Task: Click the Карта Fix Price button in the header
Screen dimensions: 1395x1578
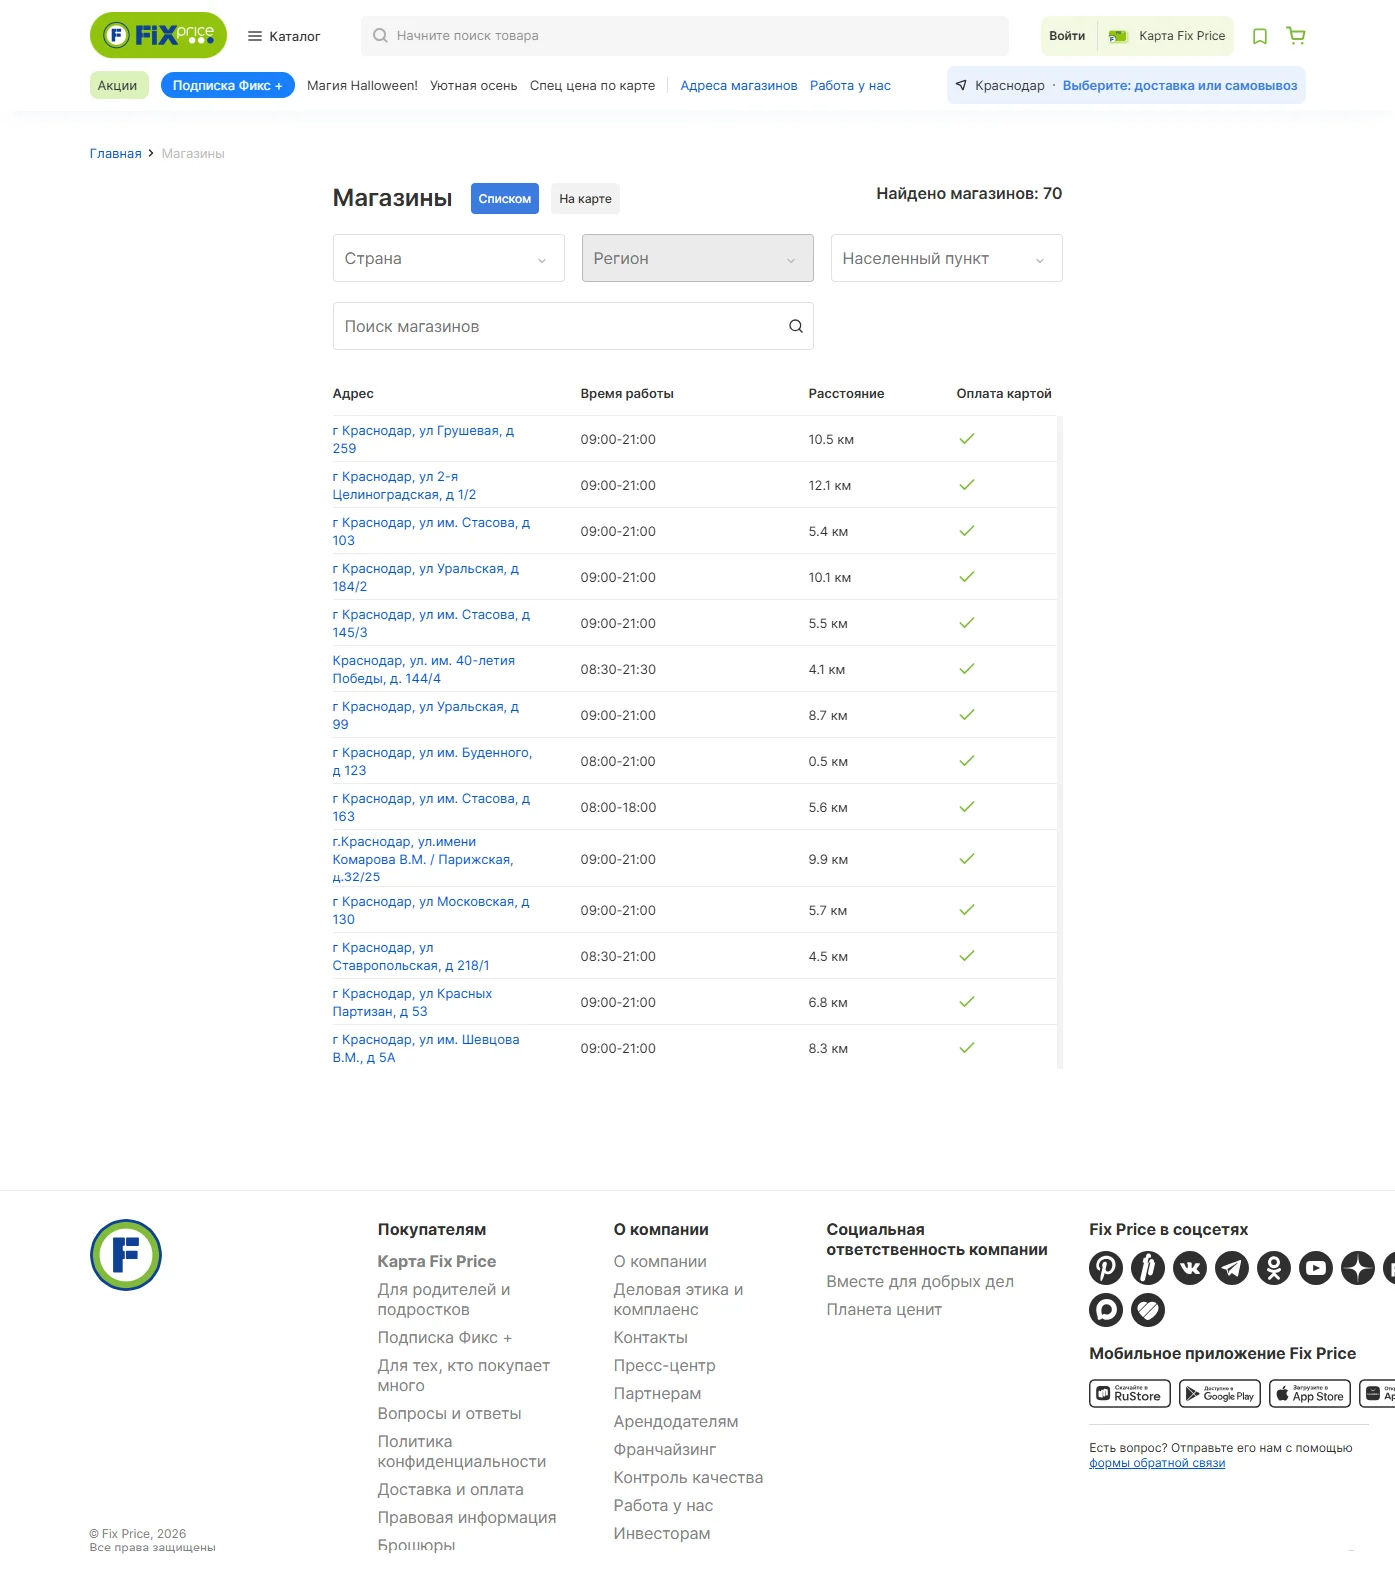Action: [1168, 36]
